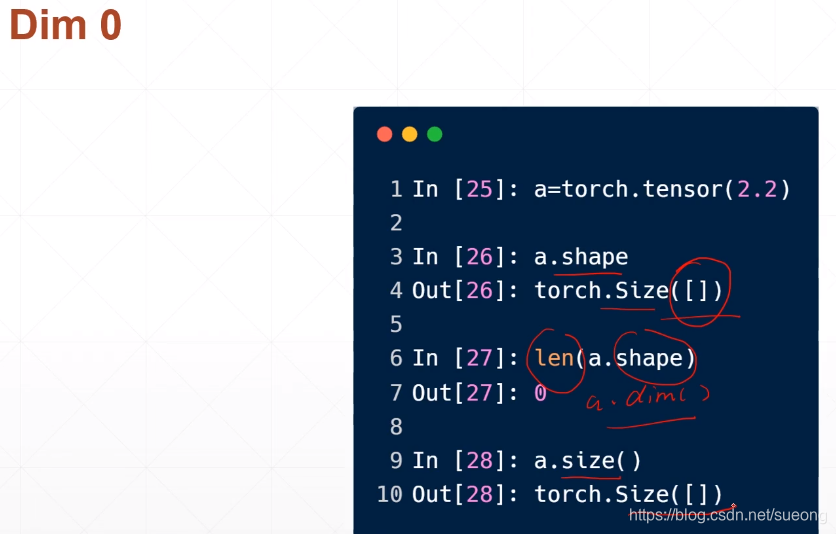The image size is (836, 534).
Task: Click the output value '0' on line 7
Action: point(541,393)
